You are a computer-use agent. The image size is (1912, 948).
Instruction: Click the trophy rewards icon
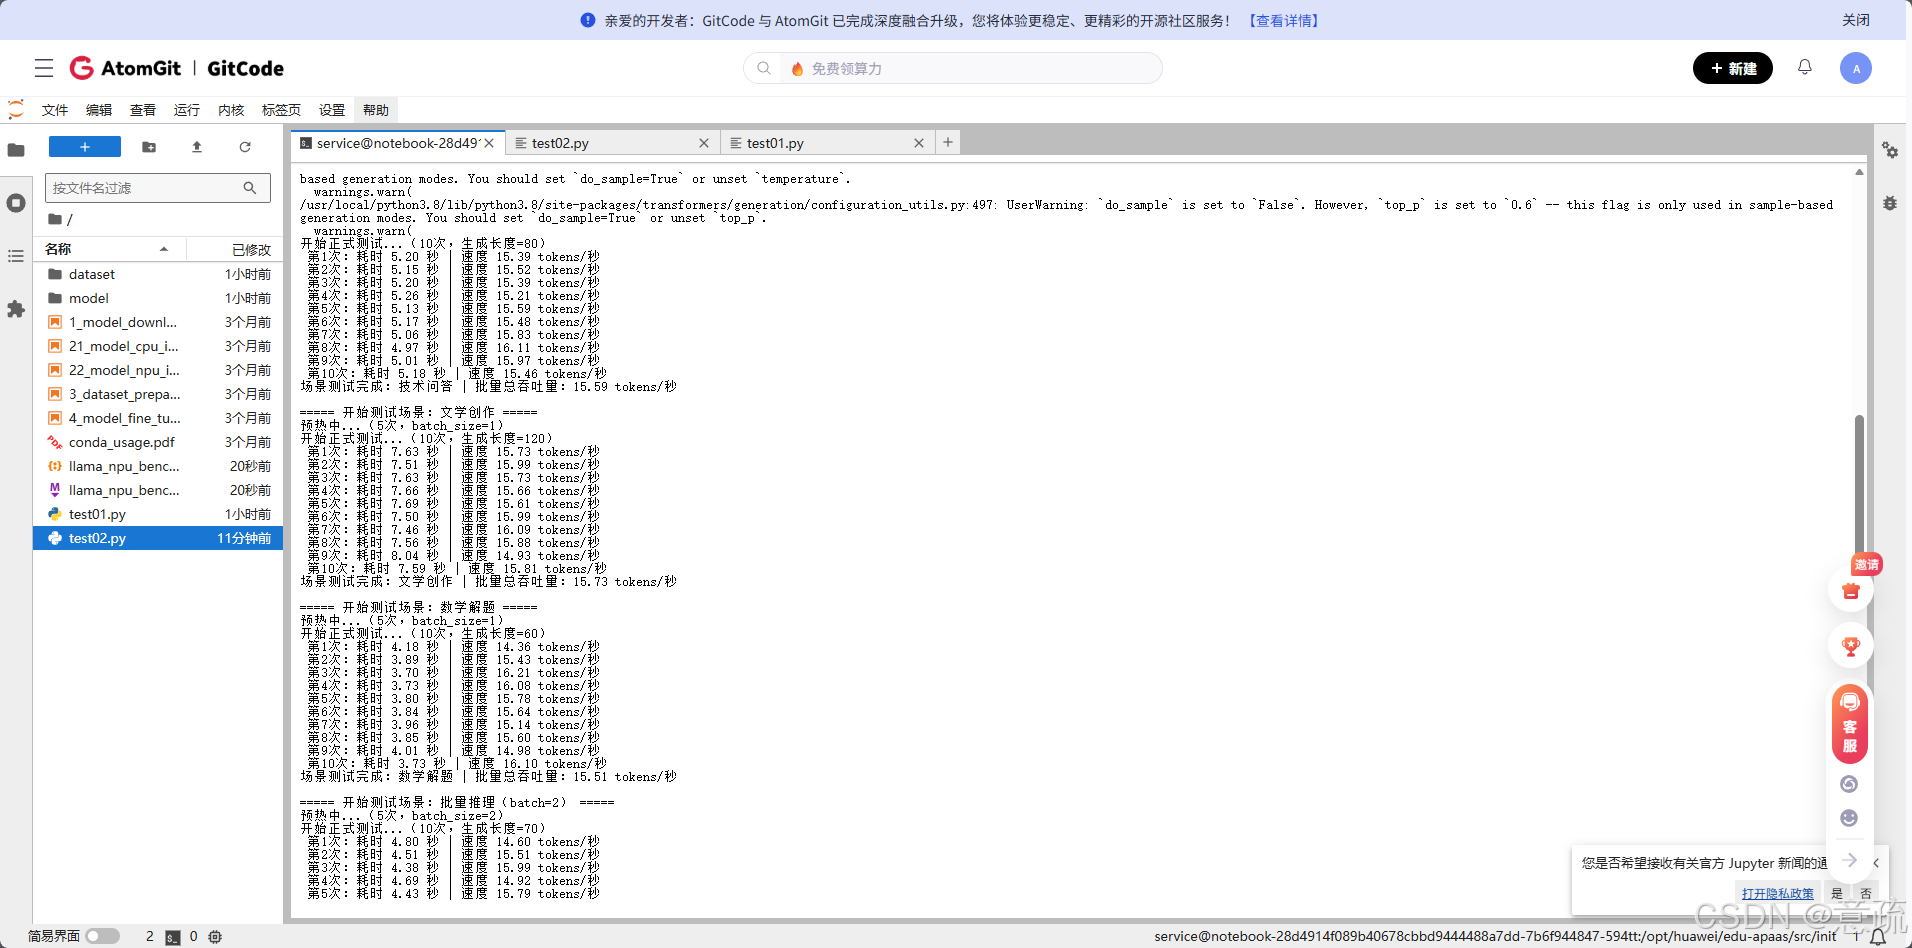1851,646
